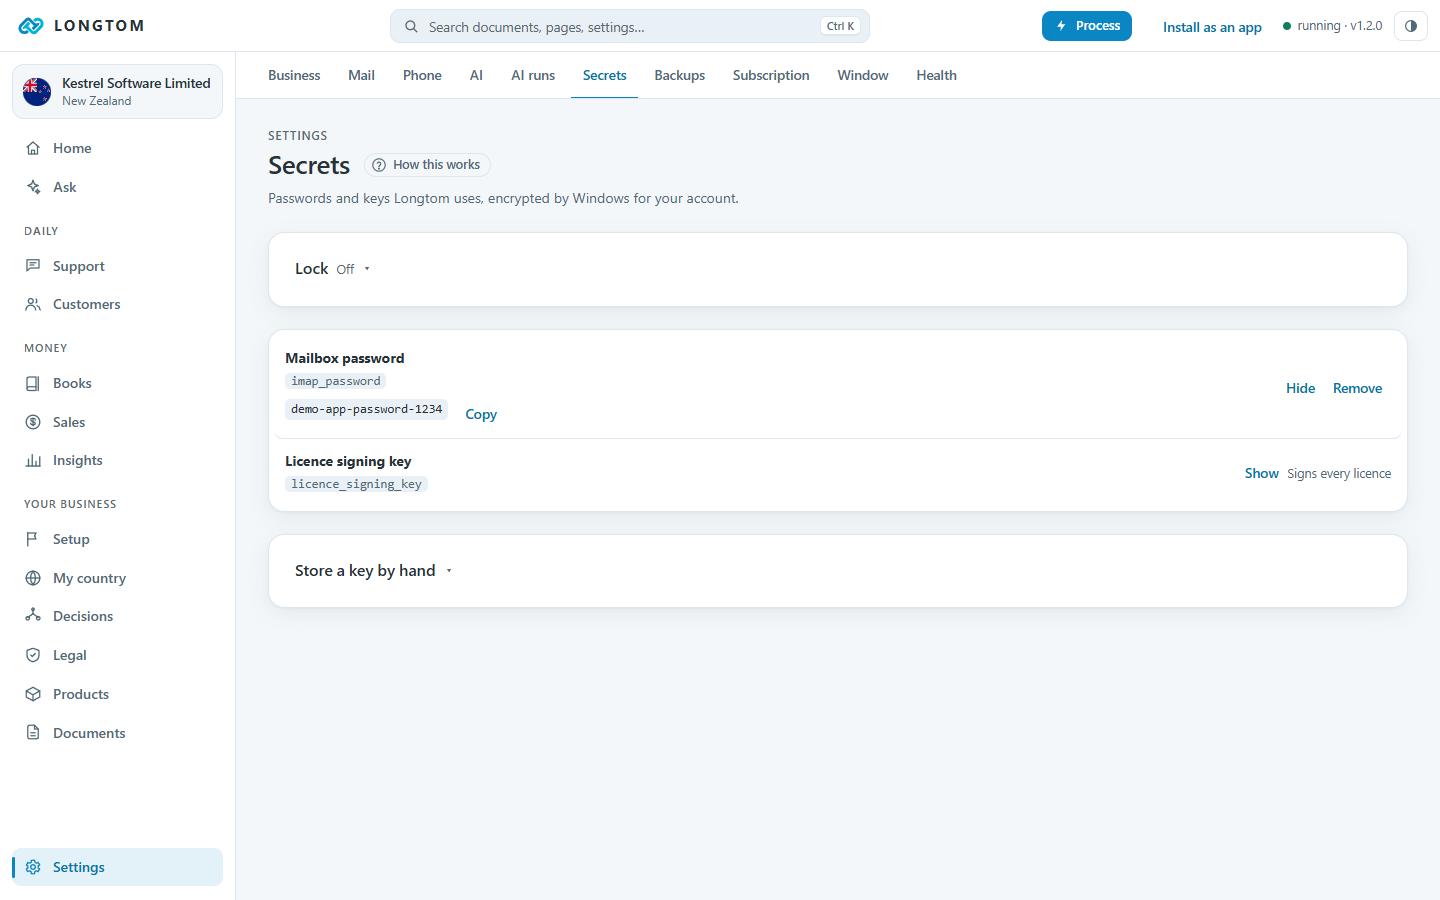
Task: Click the Books icon in sidebar
Action: click(33, 383)
